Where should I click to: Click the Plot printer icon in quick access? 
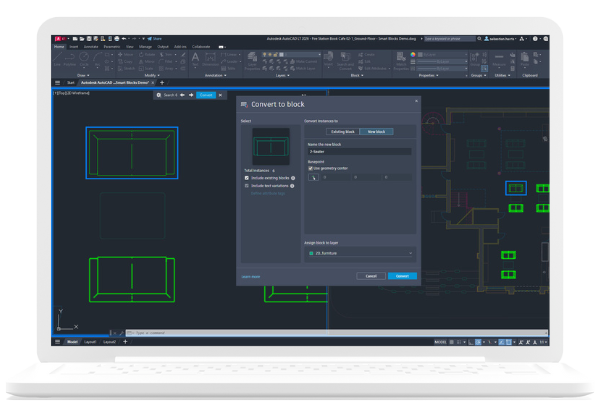(x=117, y=39)
